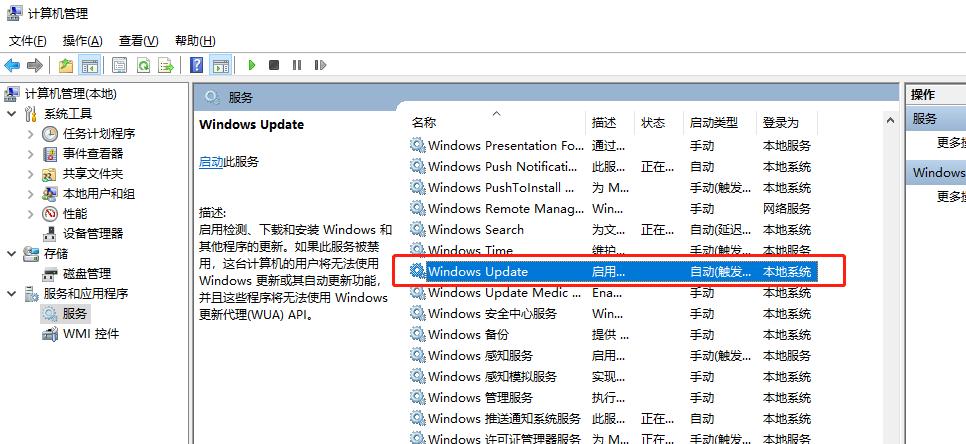Select the Windows PushToInstall service row
966x444 pixels.
coord(614,188)
